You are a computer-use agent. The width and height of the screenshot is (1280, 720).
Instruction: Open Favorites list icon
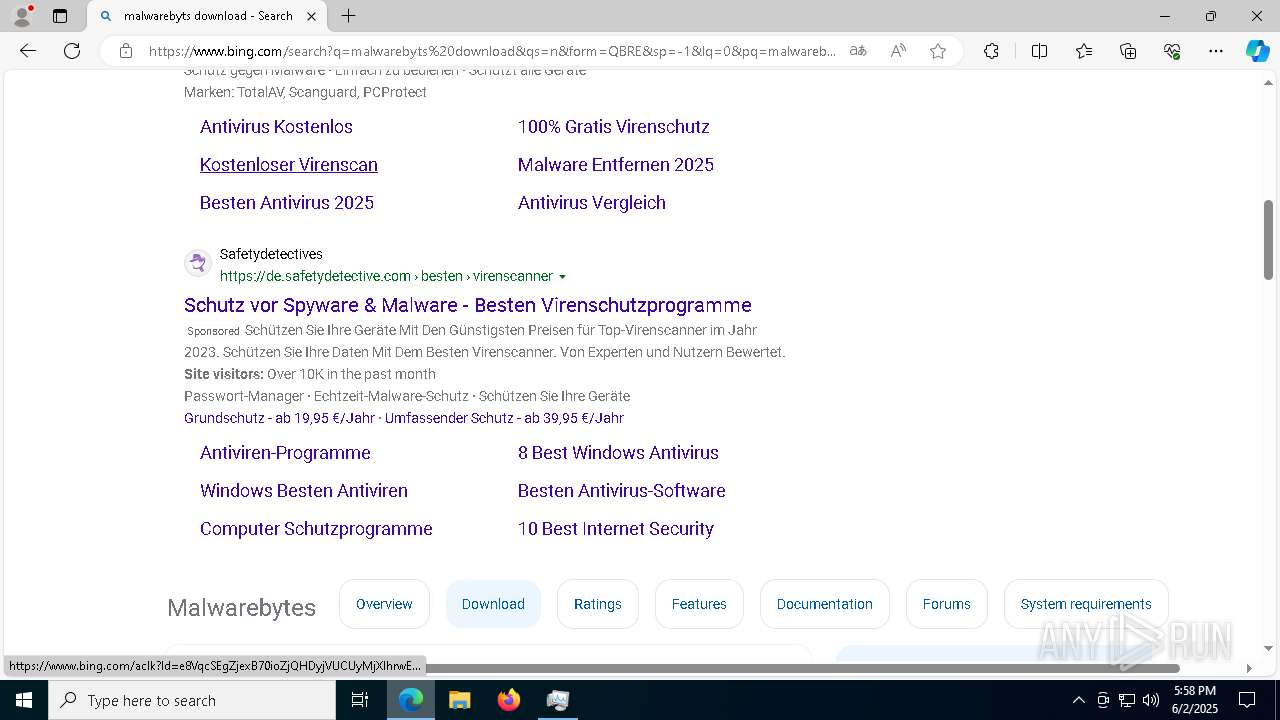click(1084, 51)
